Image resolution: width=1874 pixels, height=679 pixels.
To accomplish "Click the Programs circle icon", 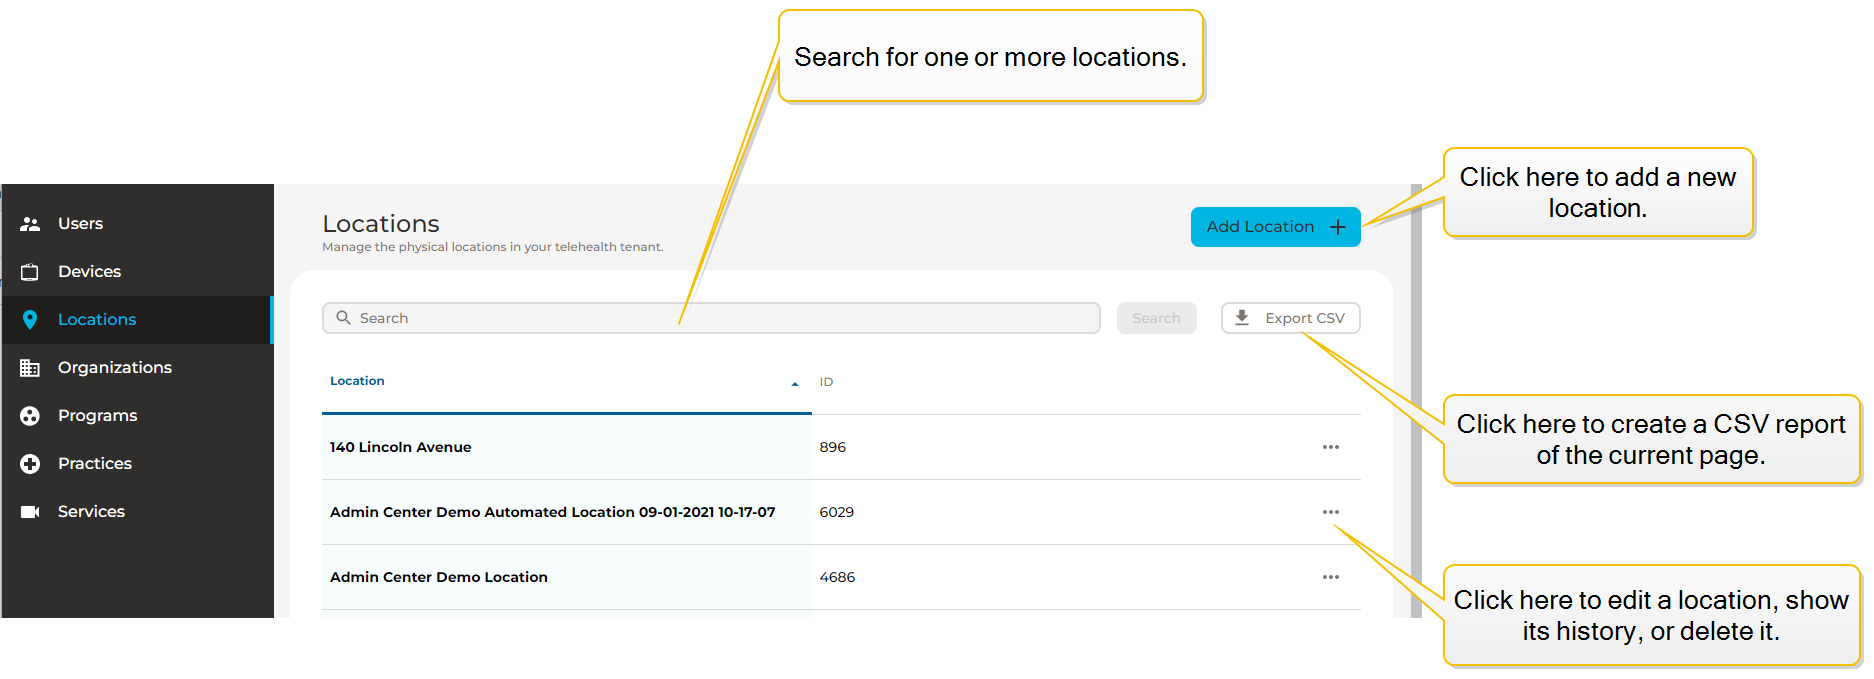I will [30, 416].
